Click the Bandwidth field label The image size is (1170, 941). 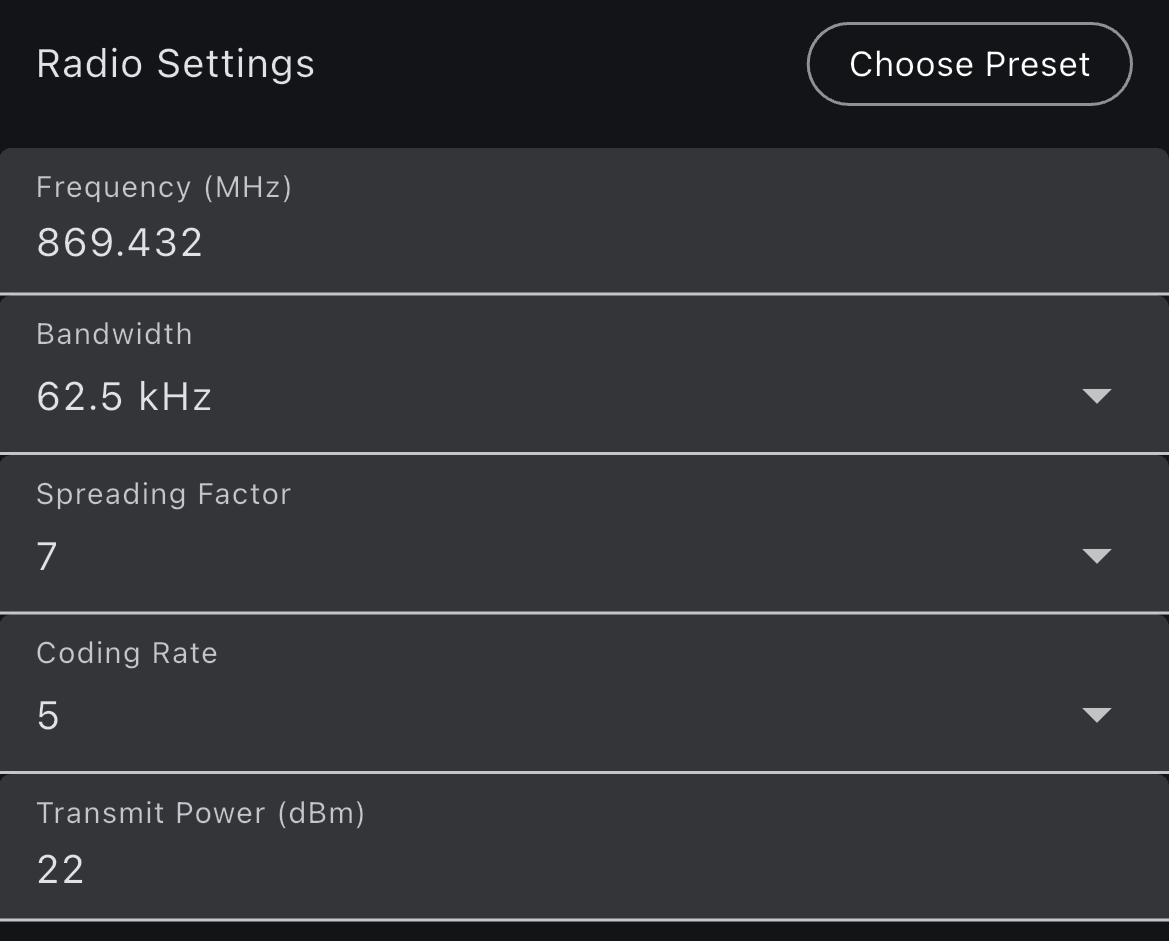(x=114, y=334)
